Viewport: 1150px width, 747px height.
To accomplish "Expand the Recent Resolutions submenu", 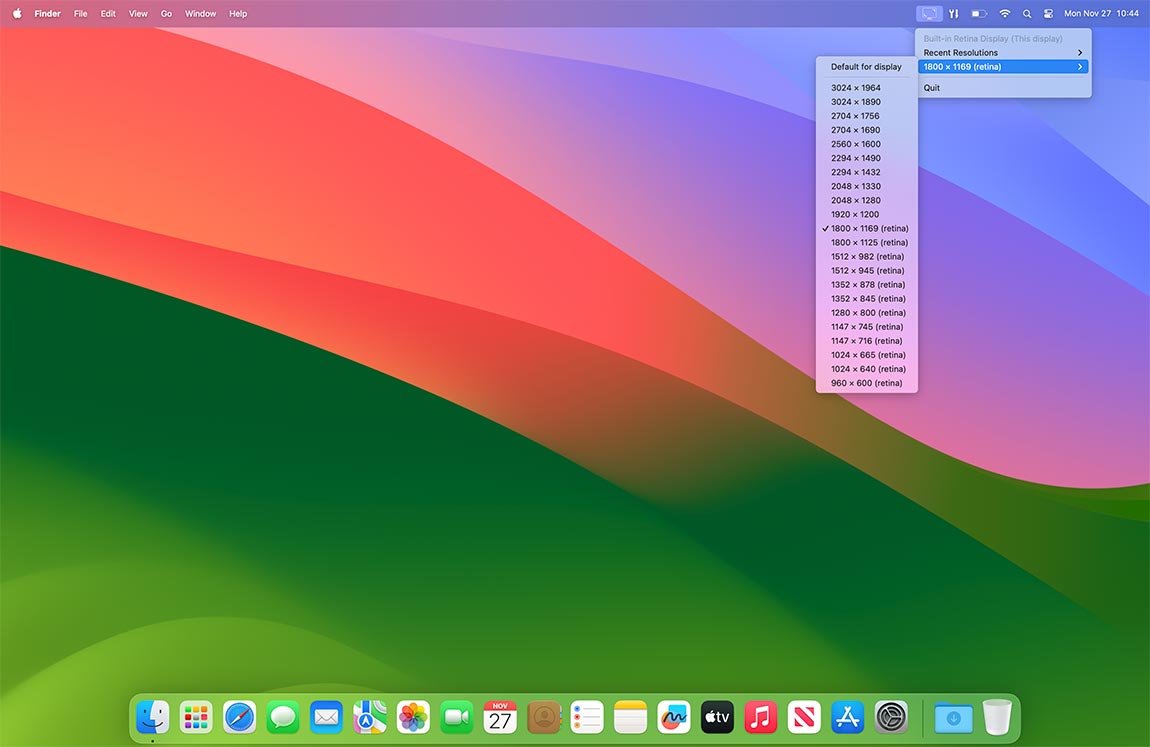I will coord(1003,53).
